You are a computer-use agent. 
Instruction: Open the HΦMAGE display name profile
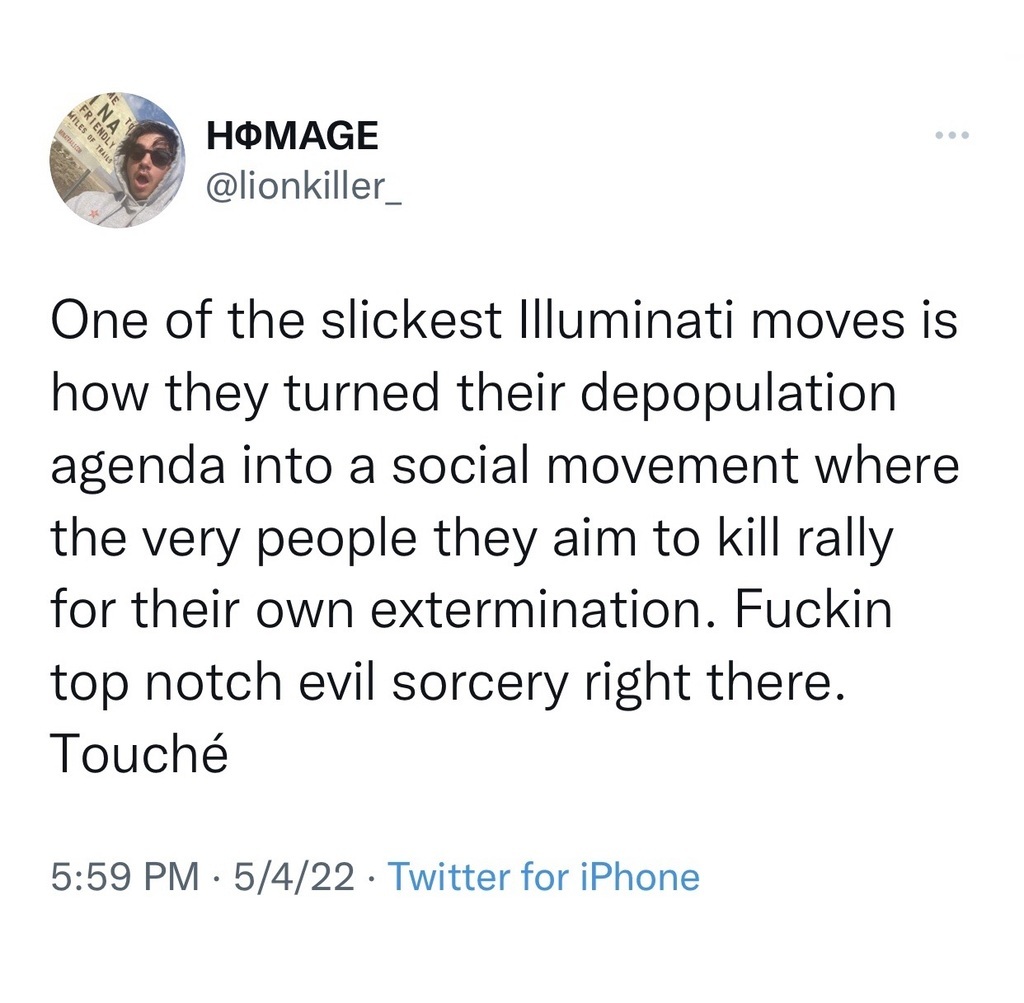coord(291,134)
